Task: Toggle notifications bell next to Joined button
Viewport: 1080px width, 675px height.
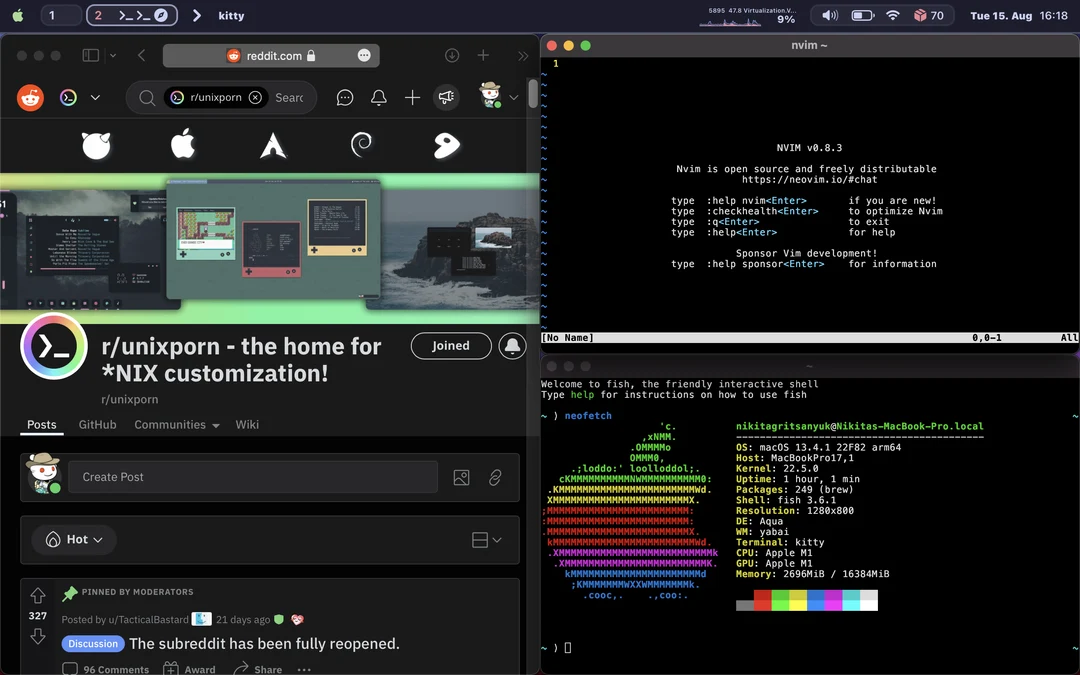Action: (511, 345)
